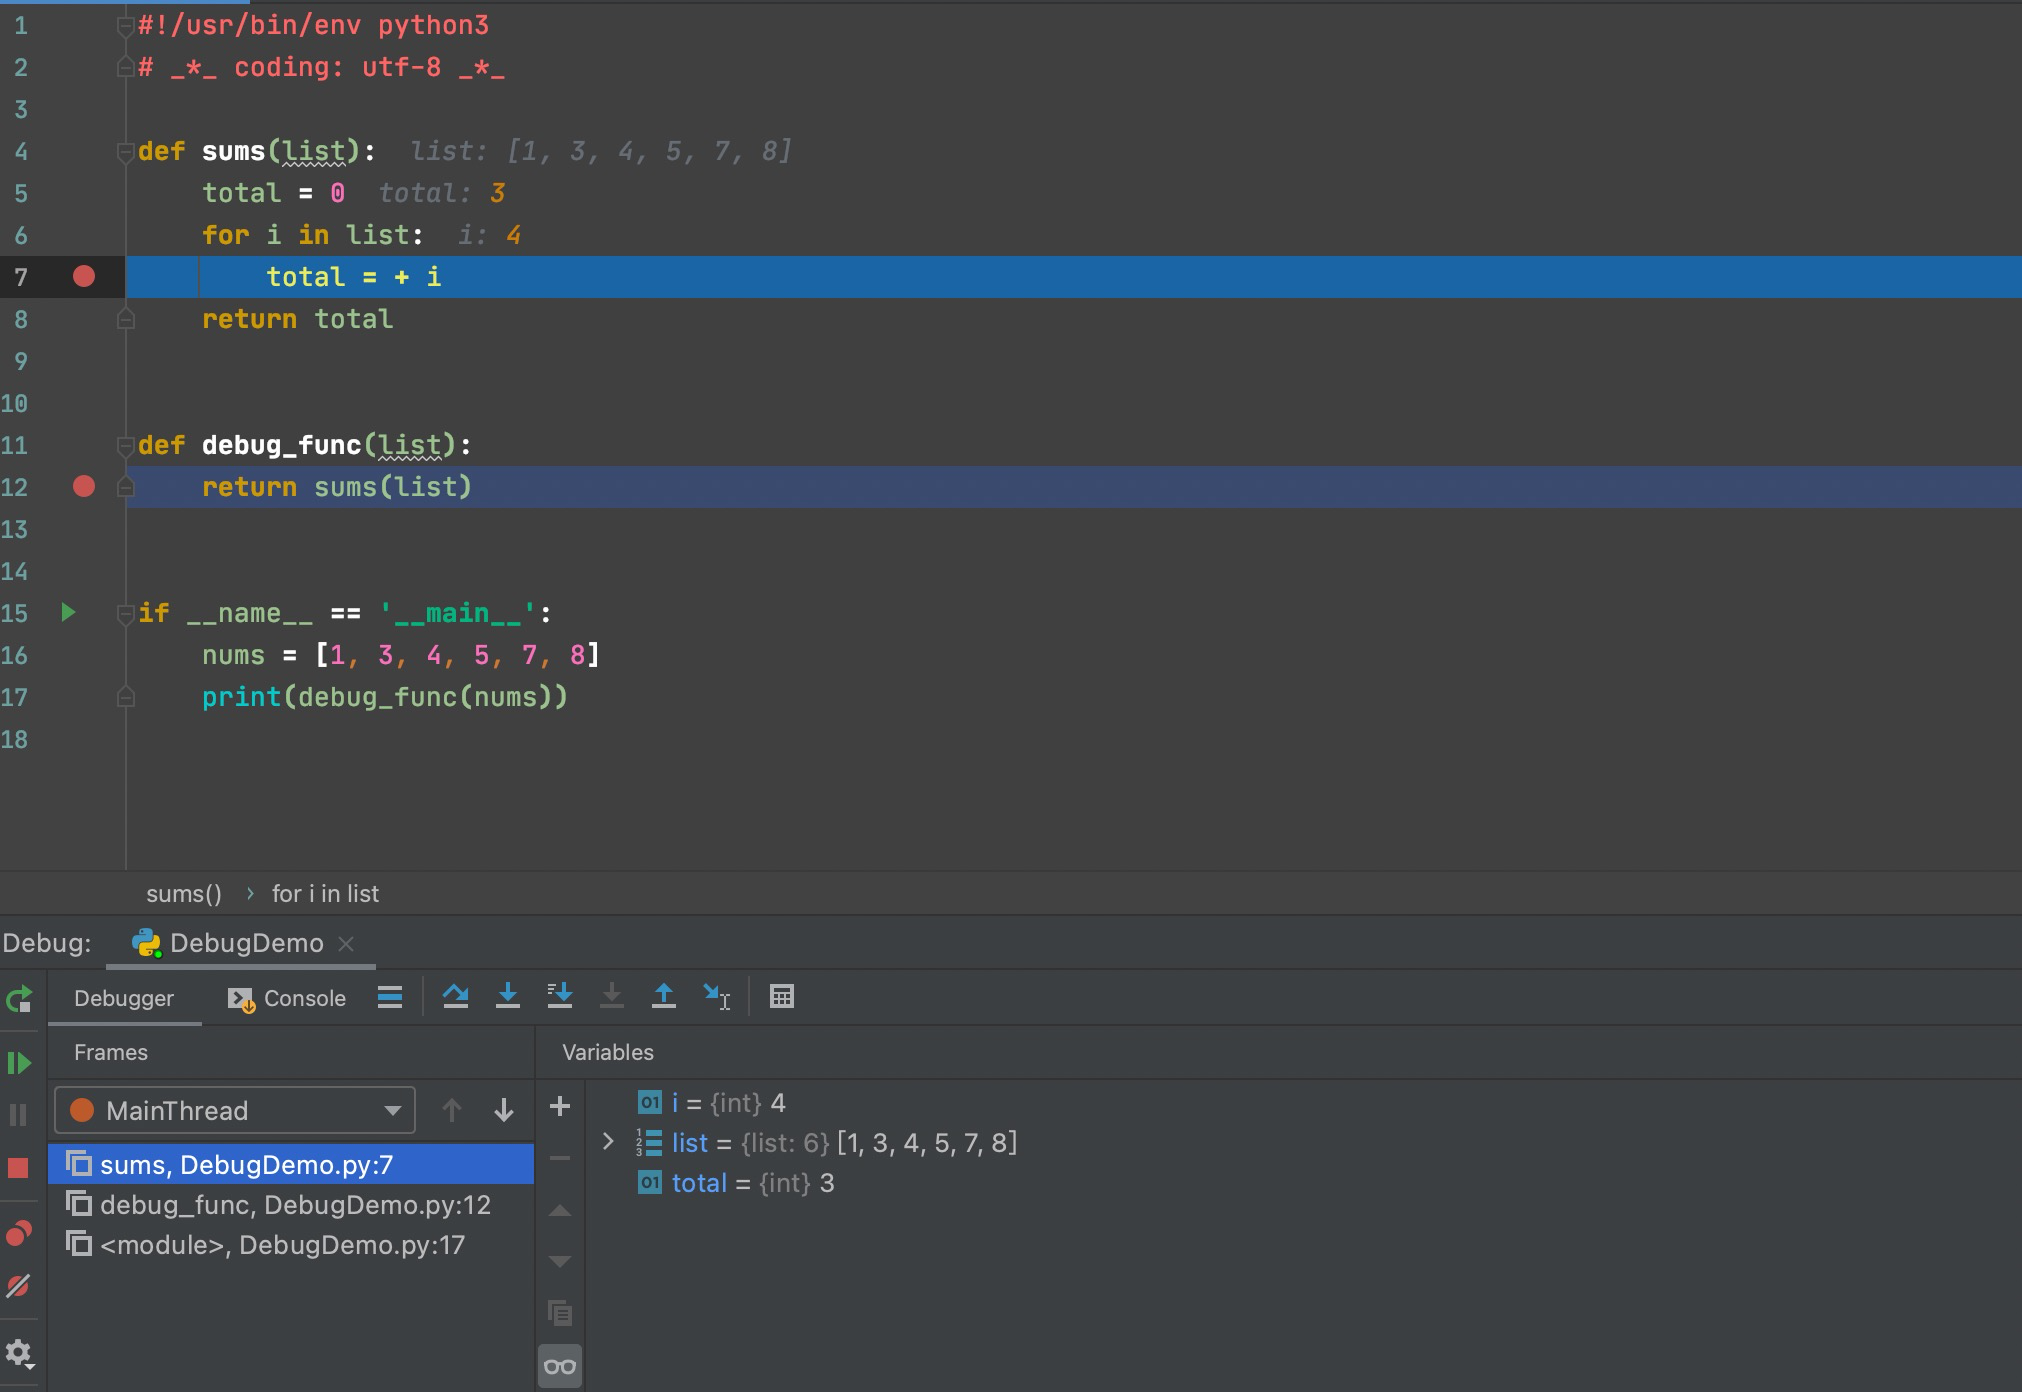Switch to the Console tab
The height and width of the screenshot is (1392, 2022).
(x=287, y=998)
